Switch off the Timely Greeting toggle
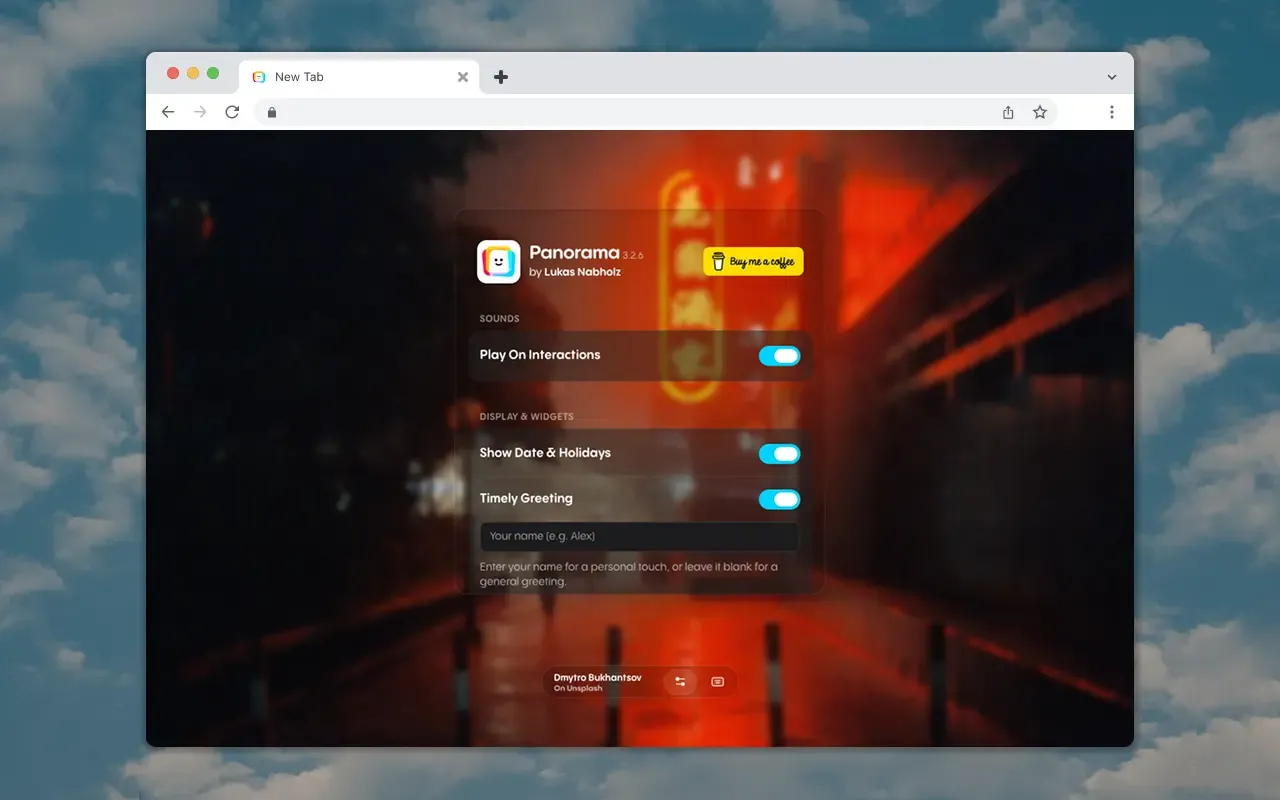Viewport: 1280px width, 800px height. [x=780, y=499]
